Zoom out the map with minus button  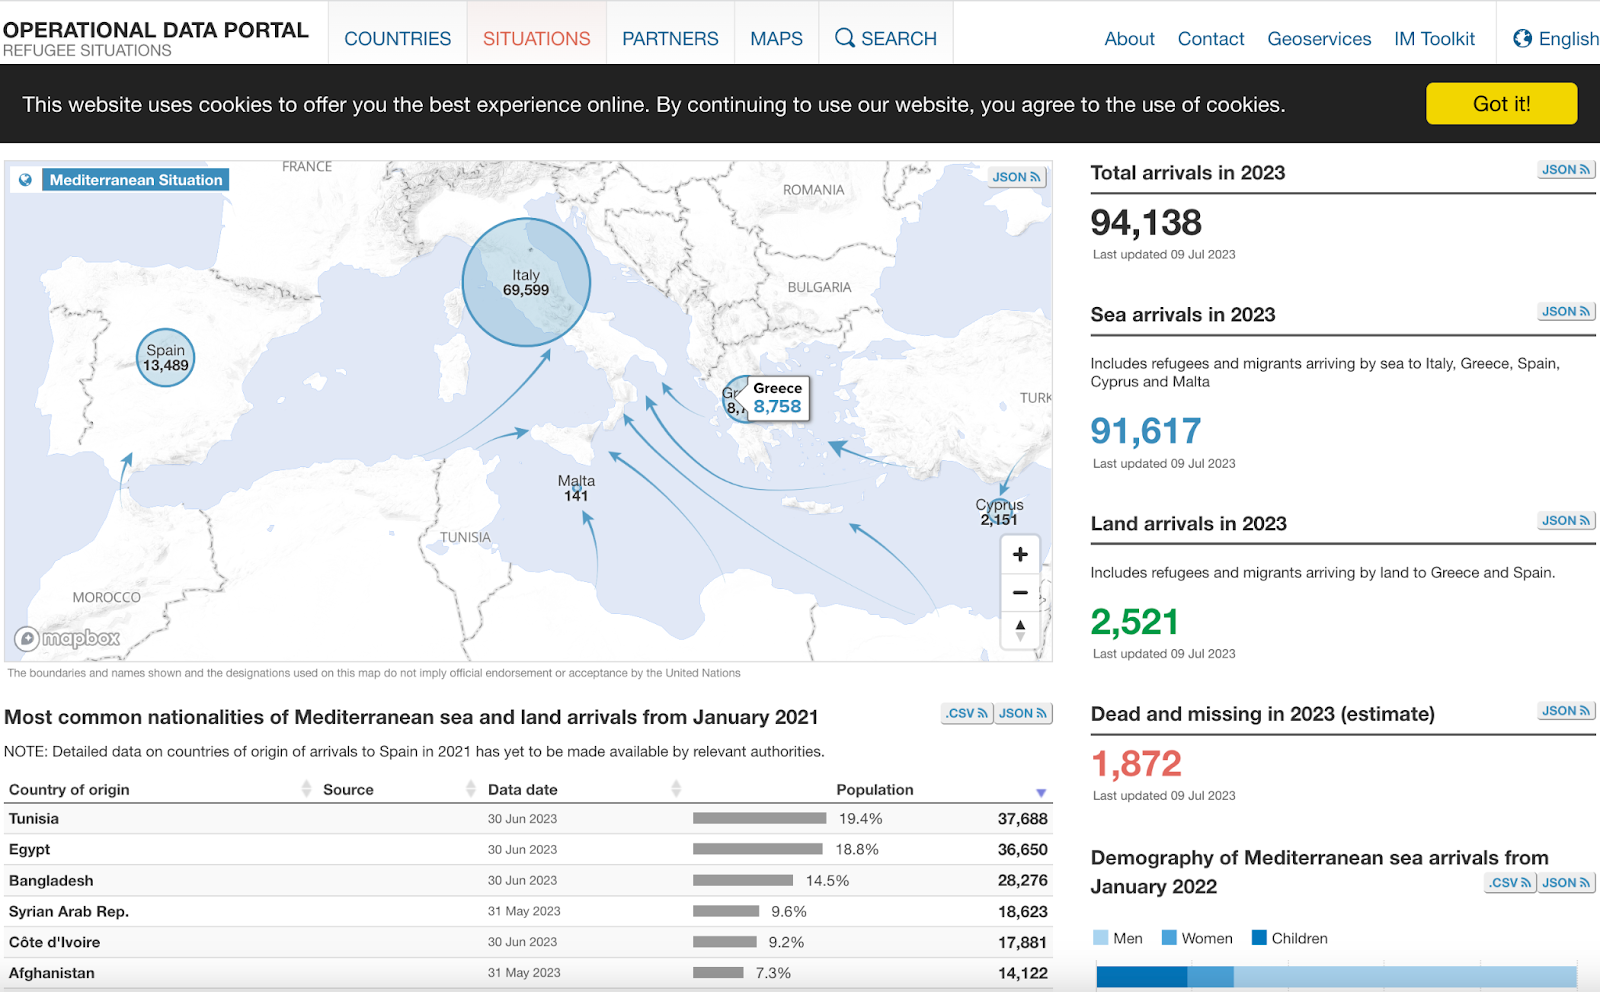click(1020, 592)
